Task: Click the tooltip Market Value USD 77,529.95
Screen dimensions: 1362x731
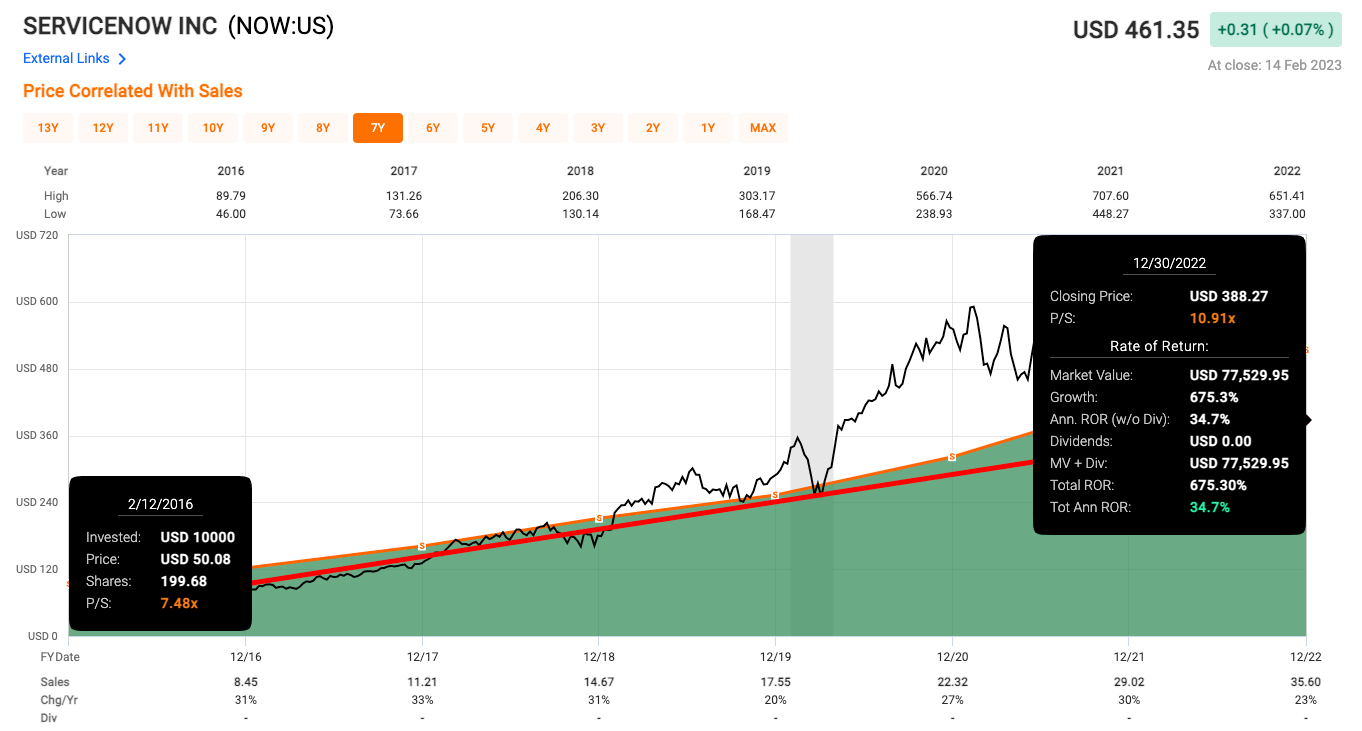Action: 1239,375
